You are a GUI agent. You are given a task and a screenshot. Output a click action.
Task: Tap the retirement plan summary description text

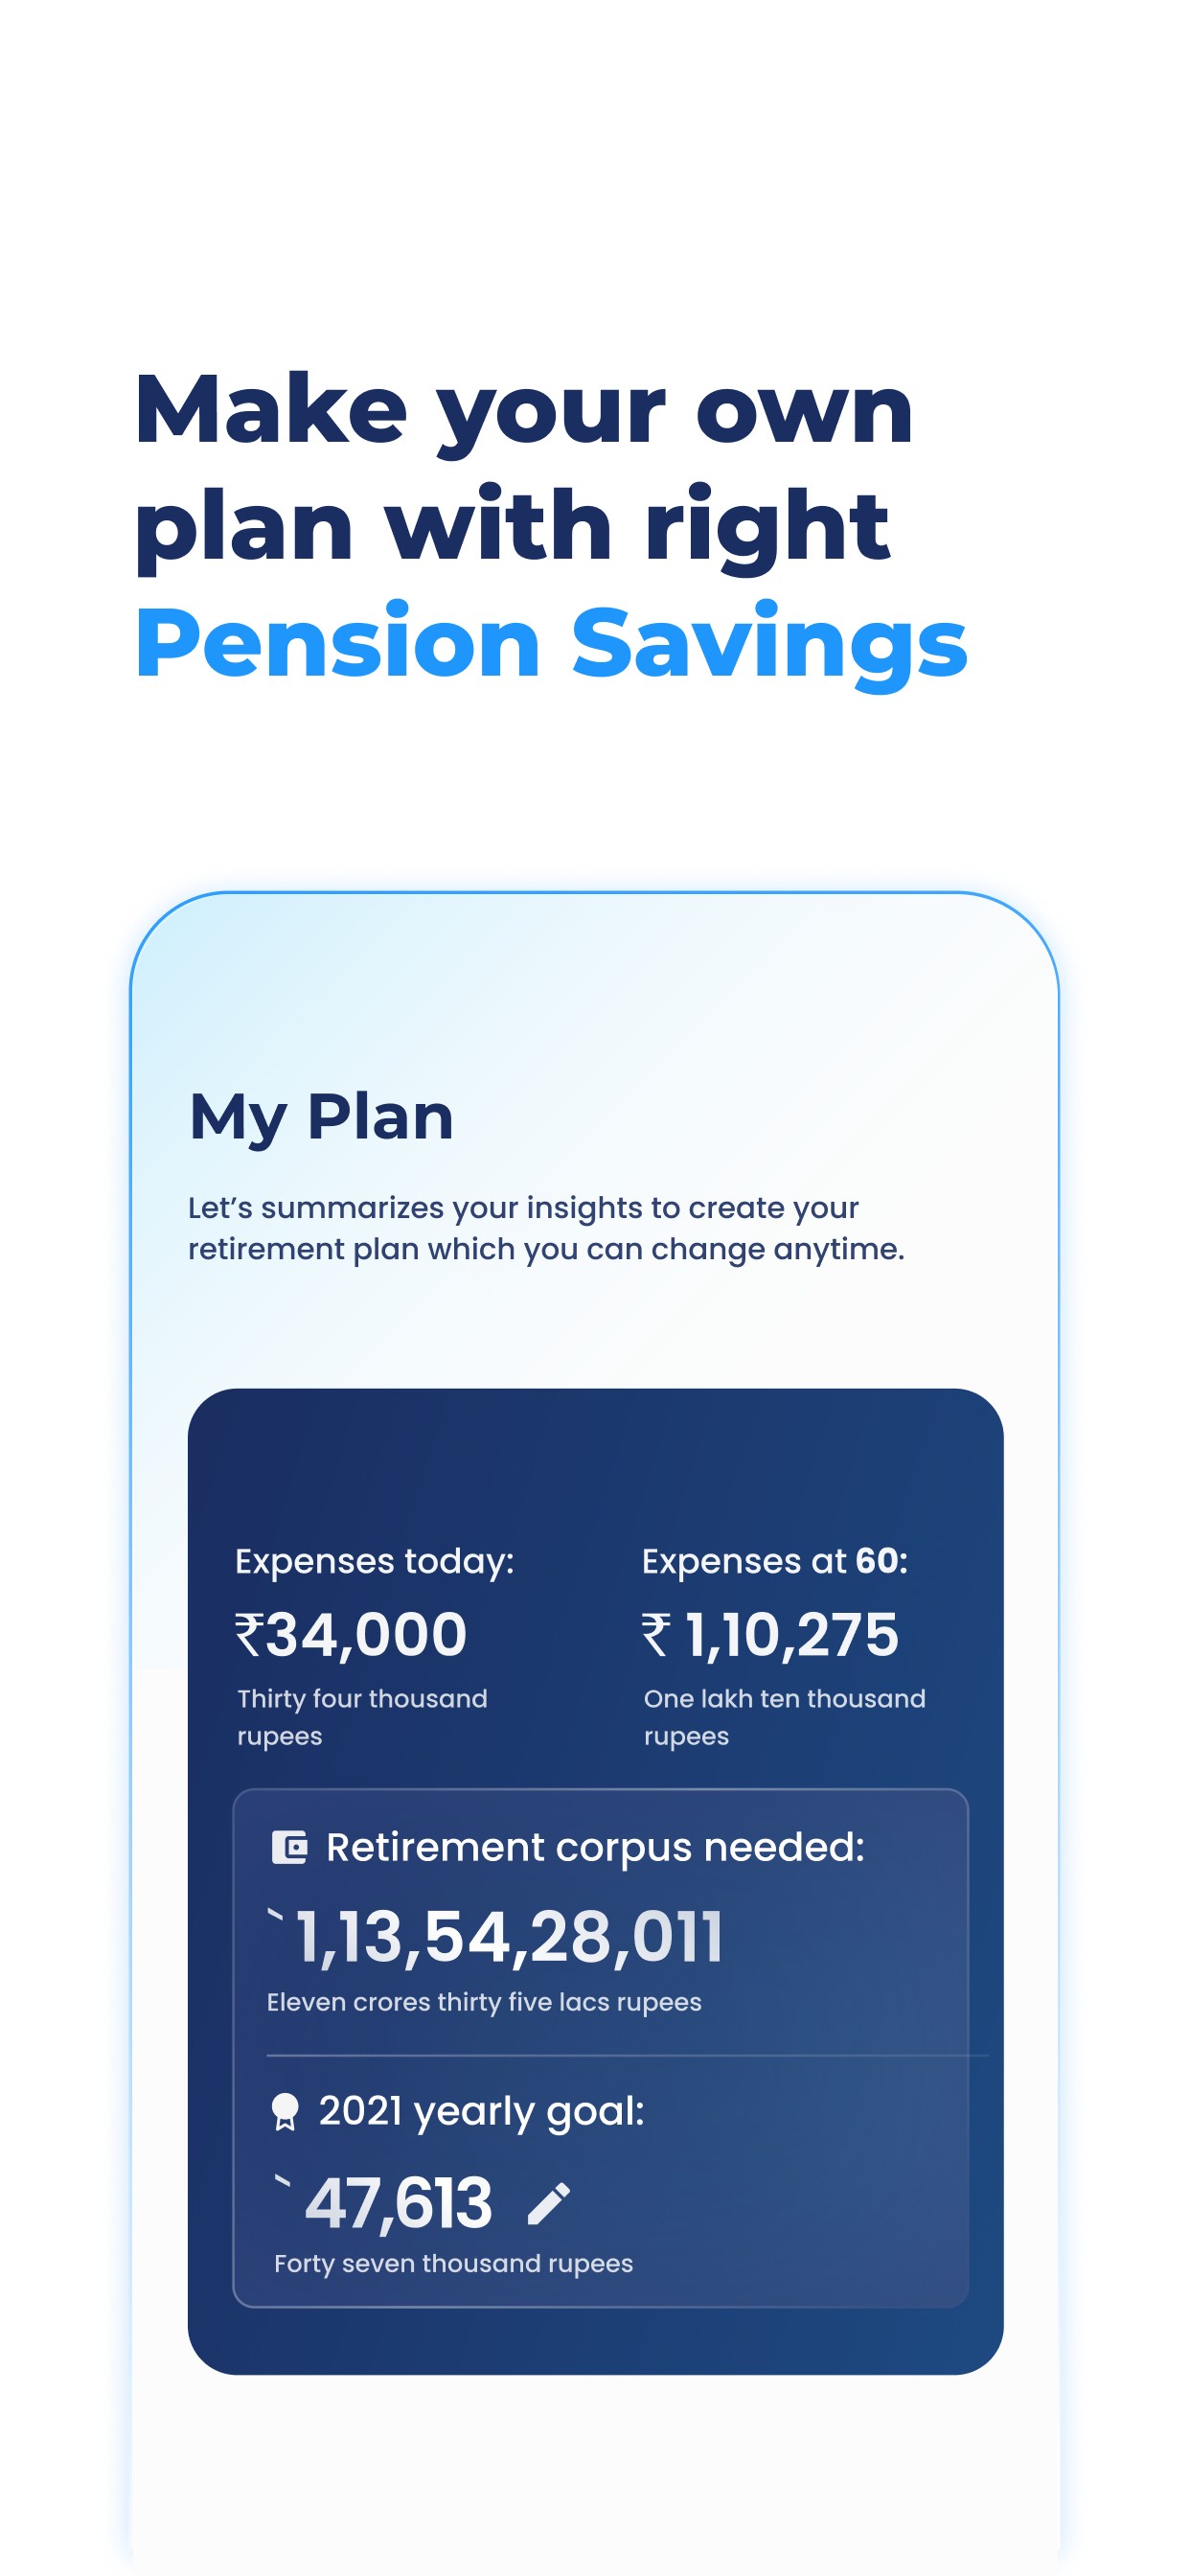pyautogui.click(x=546, y=1228)
